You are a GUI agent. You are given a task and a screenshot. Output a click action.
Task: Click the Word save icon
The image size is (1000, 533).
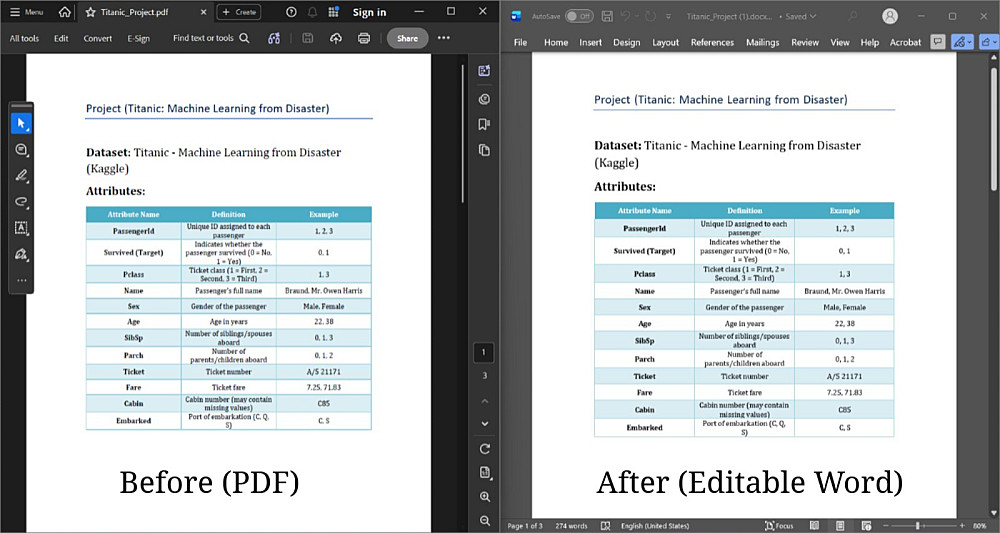[x=608, y=16]
